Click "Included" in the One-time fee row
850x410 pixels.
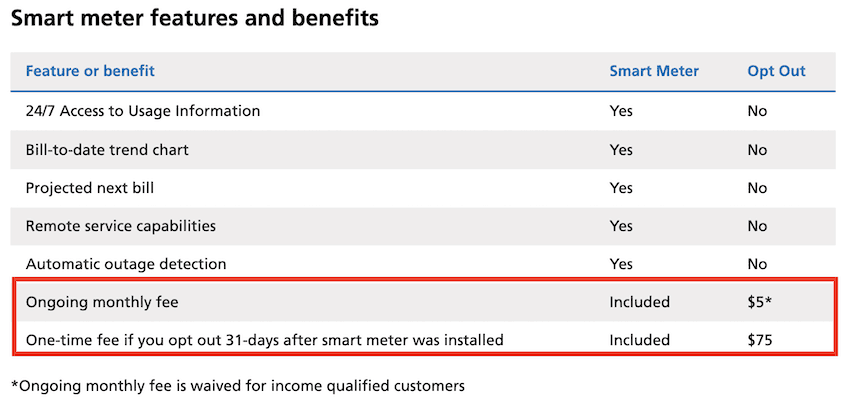coord(639,340)
